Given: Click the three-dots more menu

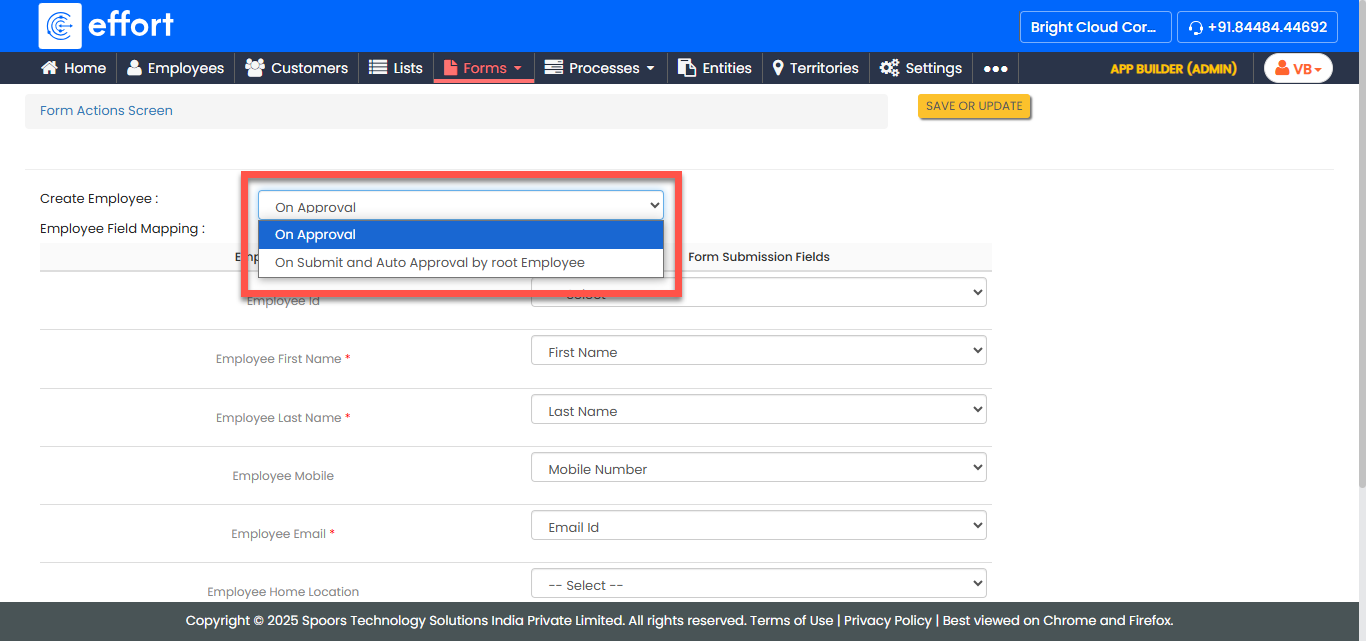Looking at the screenshot, I should click(995, 69).
